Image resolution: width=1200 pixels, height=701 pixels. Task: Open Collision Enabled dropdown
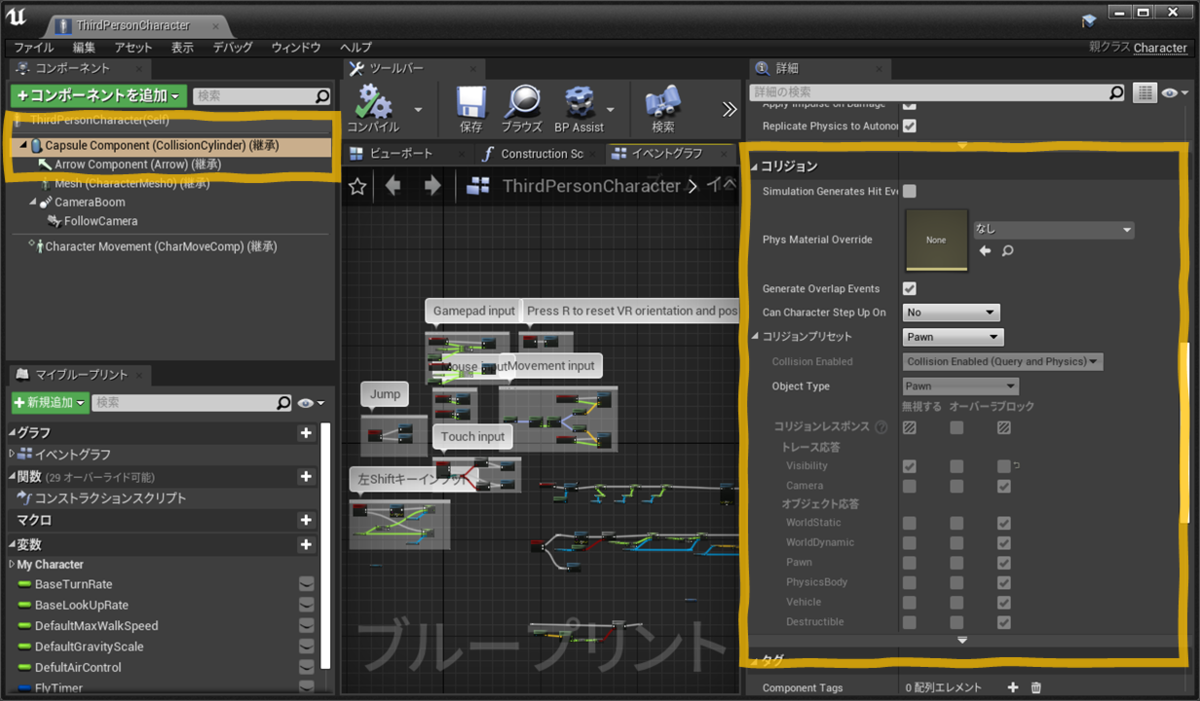click(x=1002, y=361)
